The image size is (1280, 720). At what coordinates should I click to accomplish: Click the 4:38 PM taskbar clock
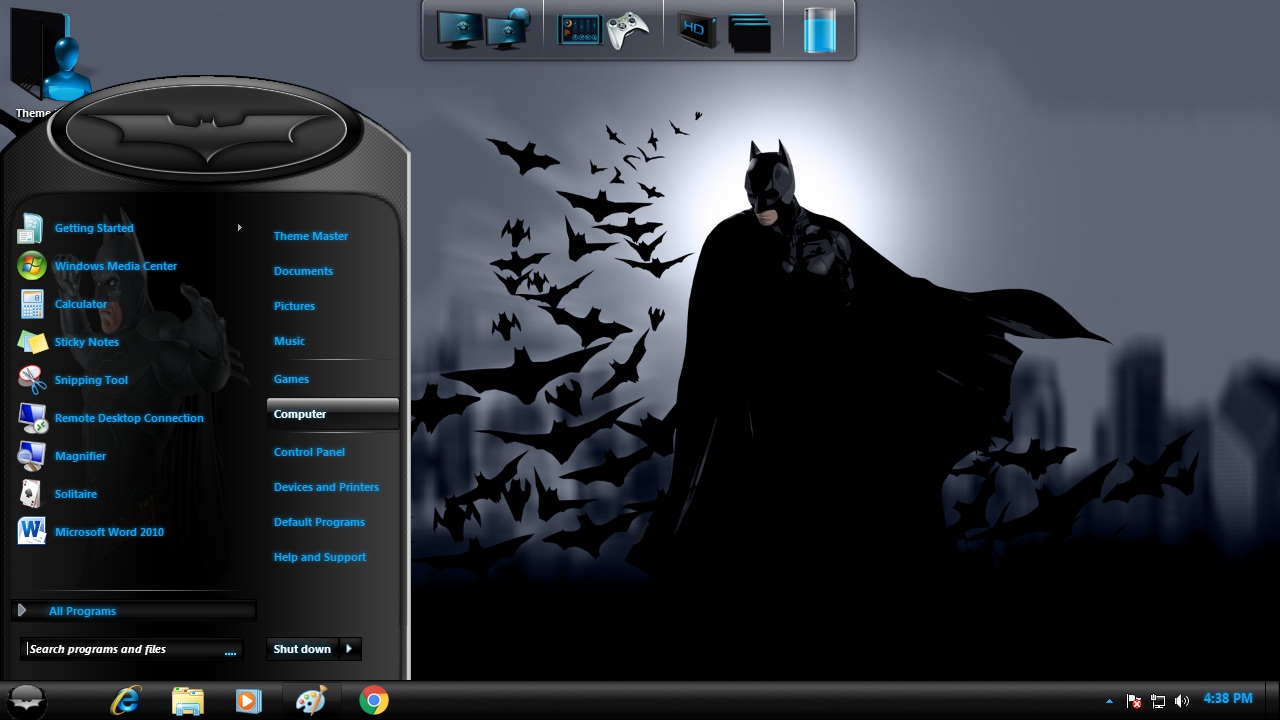tap(1228, 699)
